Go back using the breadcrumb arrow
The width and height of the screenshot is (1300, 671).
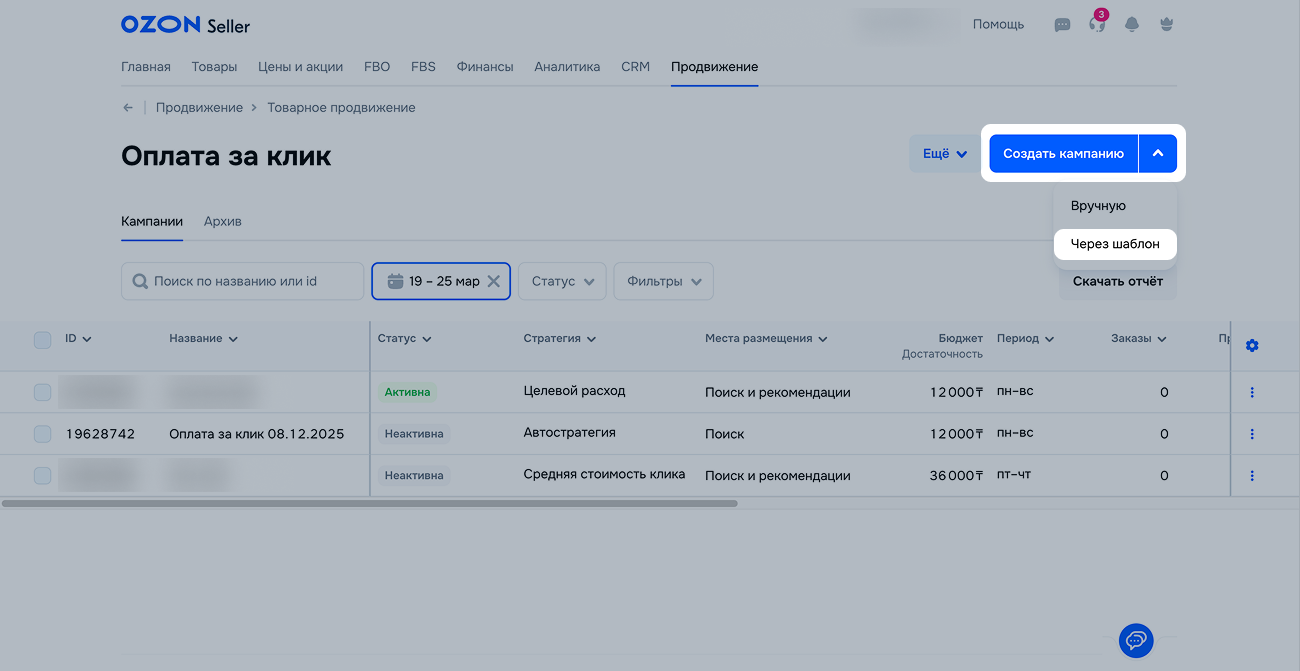tap(128, 108)
